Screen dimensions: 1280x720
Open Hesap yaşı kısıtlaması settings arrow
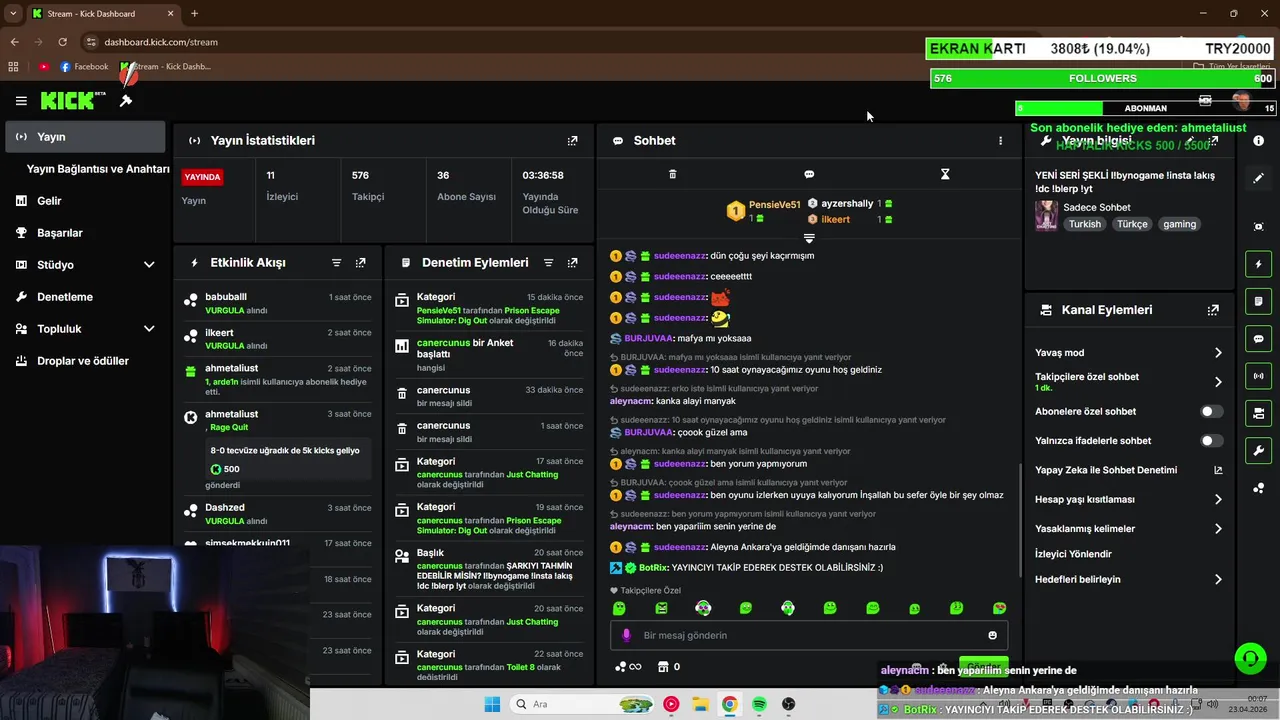1218,499
